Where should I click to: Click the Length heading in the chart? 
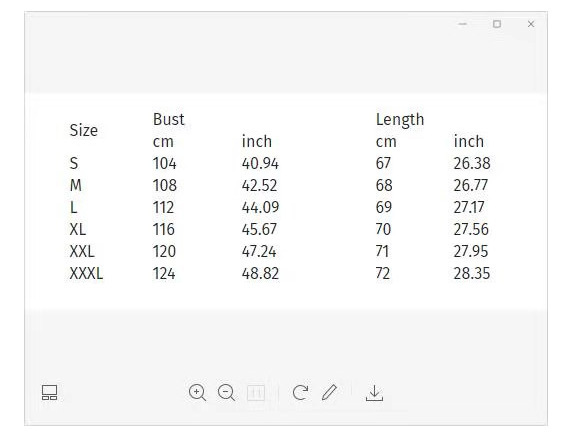(400, 120)
